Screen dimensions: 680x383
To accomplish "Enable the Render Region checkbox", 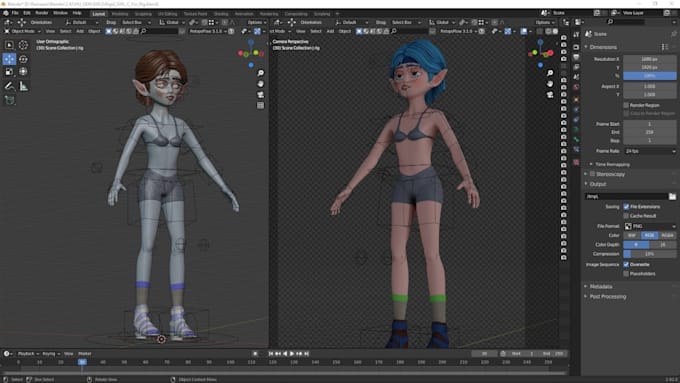I will [x=626, y=105].
